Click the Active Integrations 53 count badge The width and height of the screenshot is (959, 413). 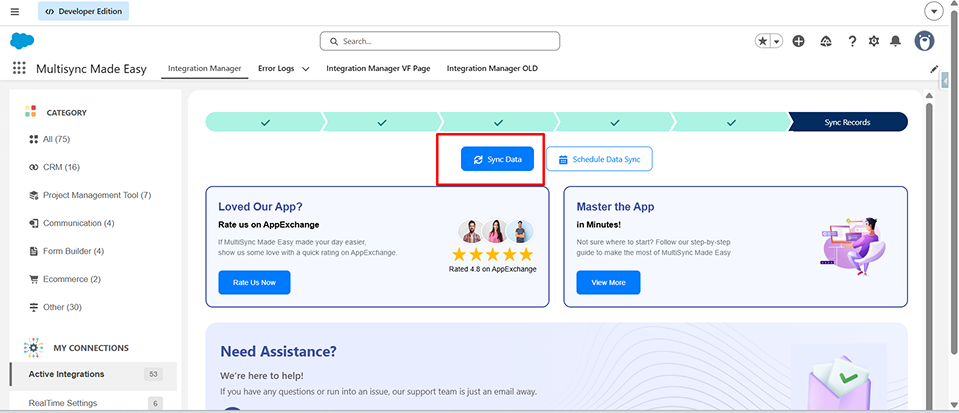(x=154, y=374)
